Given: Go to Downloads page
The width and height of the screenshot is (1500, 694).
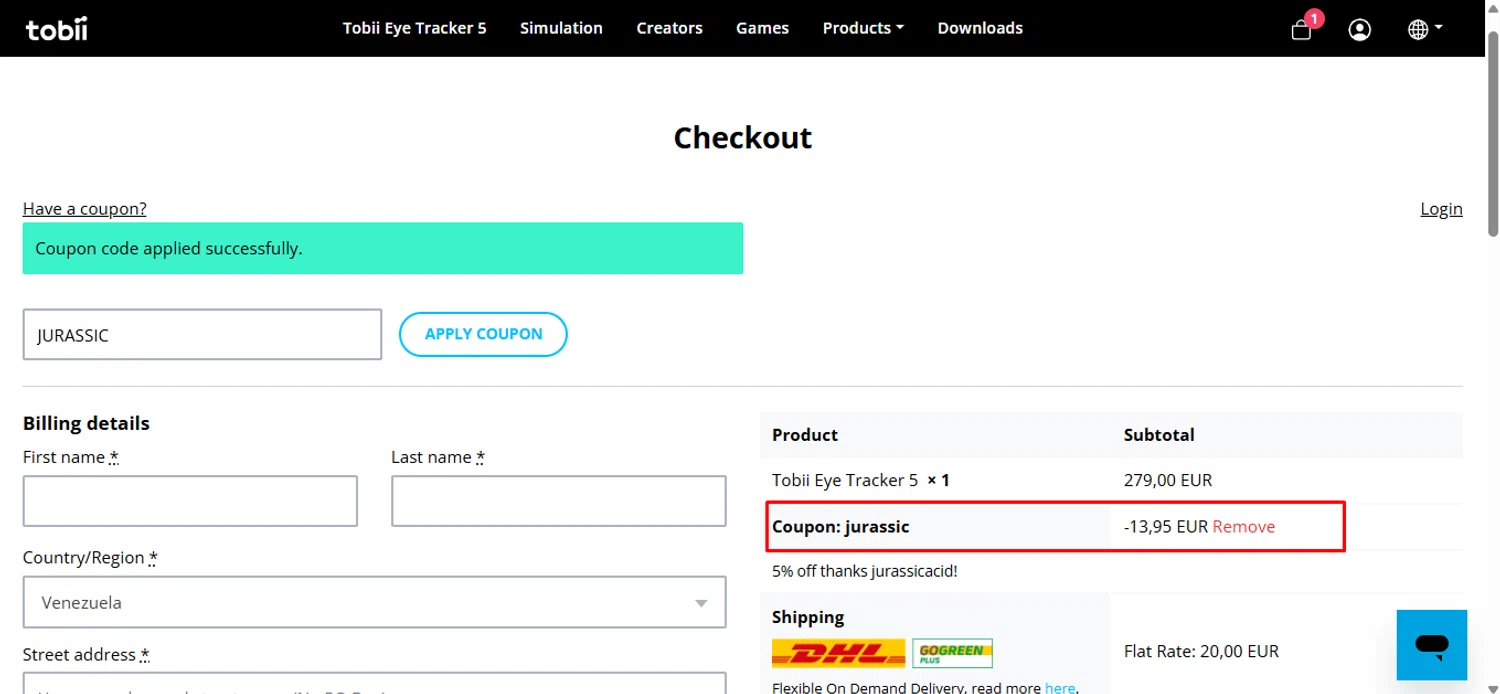Looking at the screenshot, I should tap(980, 28).
